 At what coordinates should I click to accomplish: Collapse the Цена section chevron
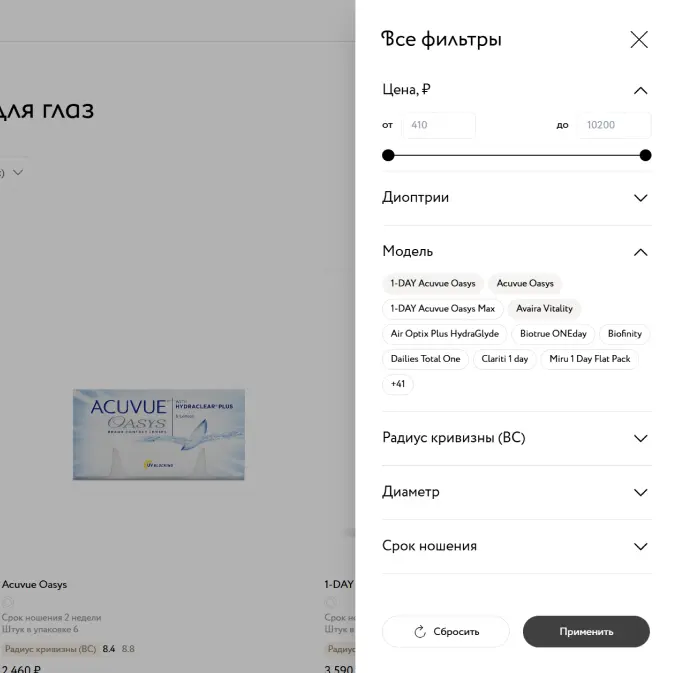tap(641, 90)
